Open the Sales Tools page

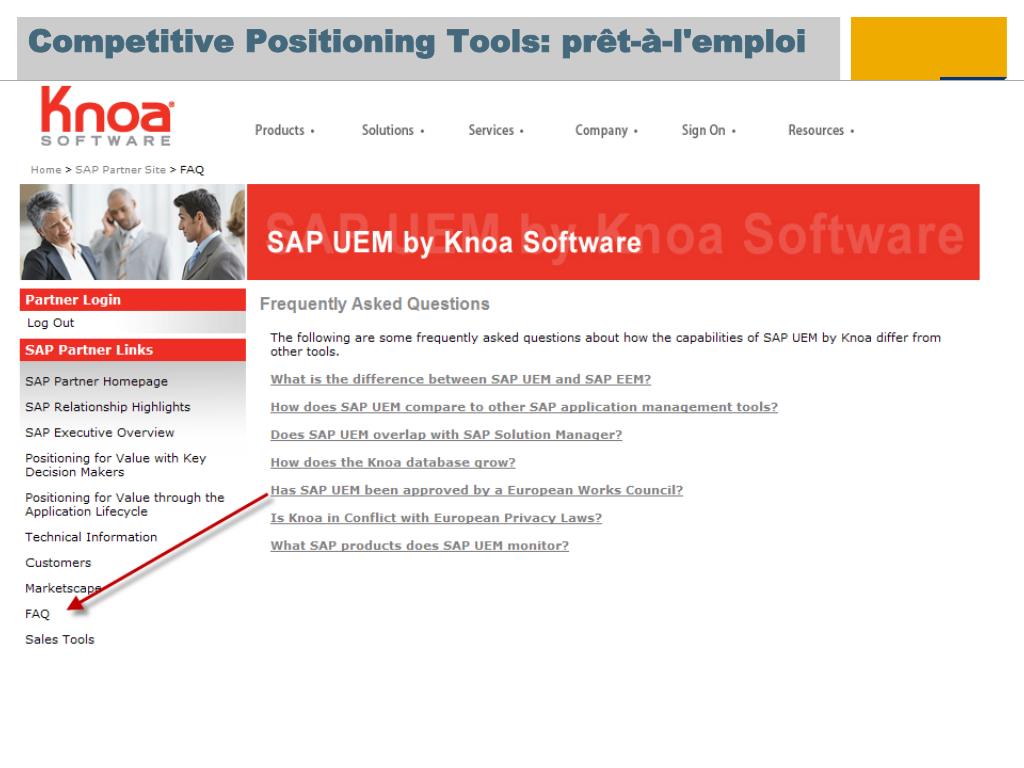point(59,639)
